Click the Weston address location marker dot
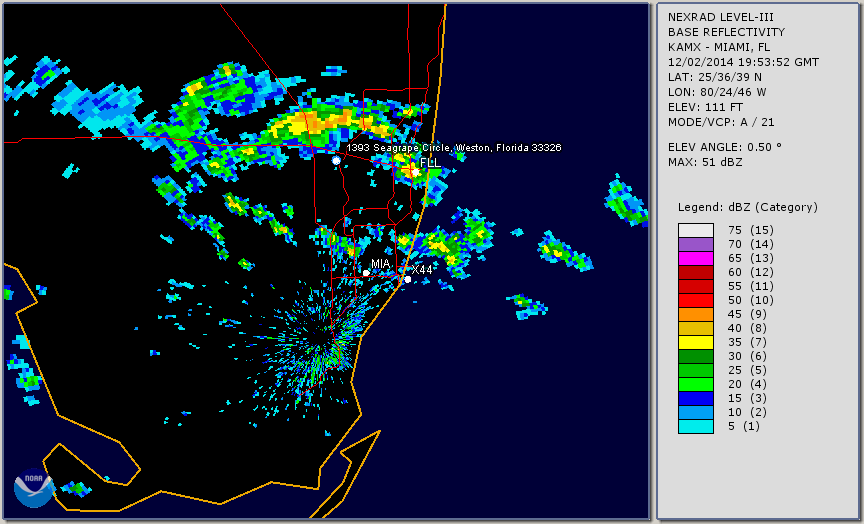This screenshot has height=524, width=864. (x=336, y=161)
